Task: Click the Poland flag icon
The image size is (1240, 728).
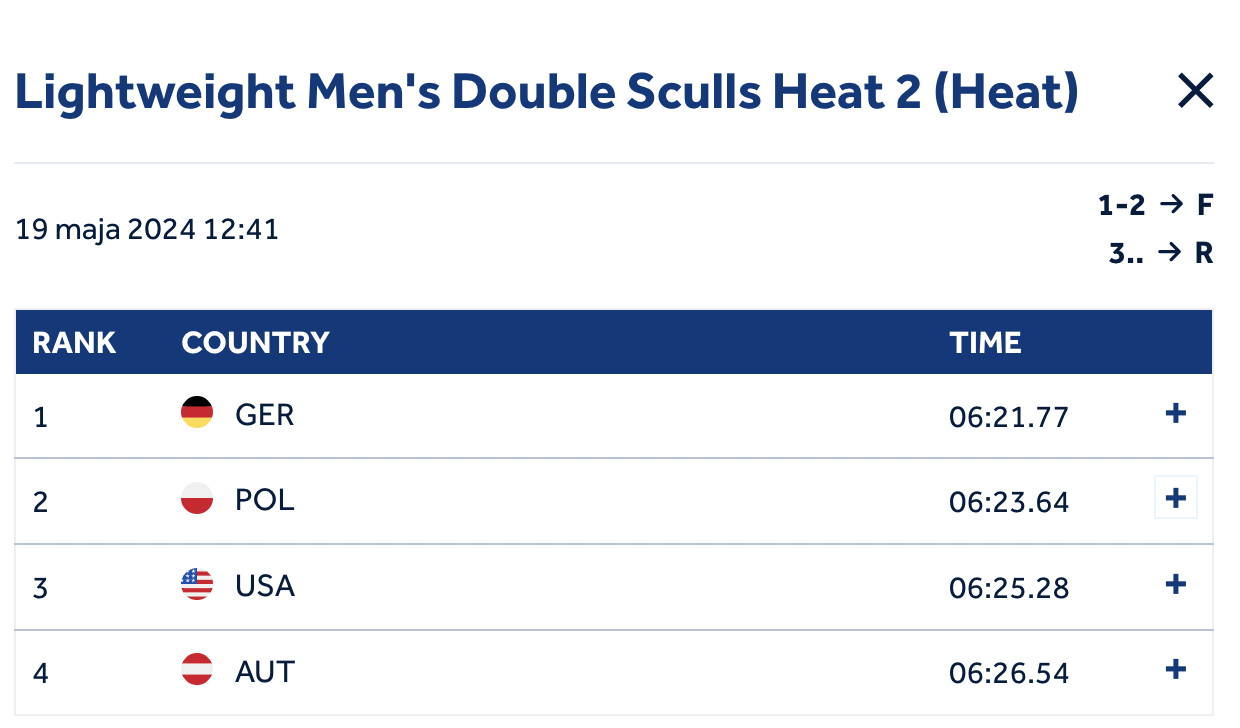Action: click(x=197, y=499)
